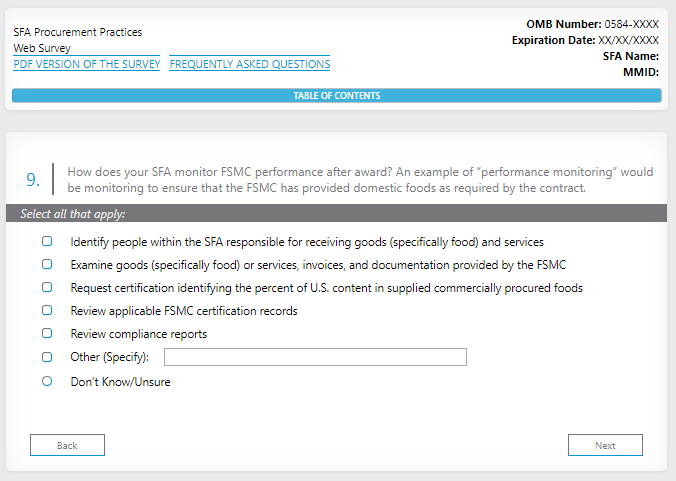676x481 pixels.
Task: Open the Frequently Asked Questions link
Action: [x=250, y=64]
